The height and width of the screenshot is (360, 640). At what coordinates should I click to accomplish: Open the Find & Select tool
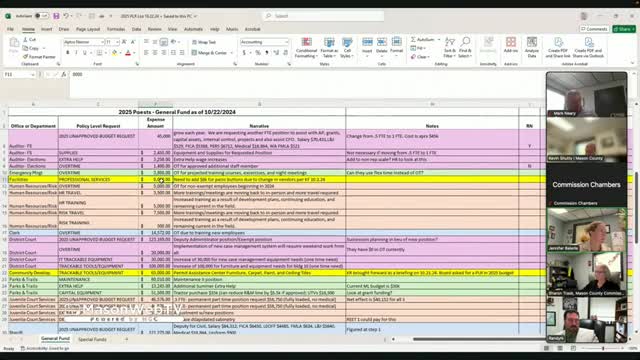coord(465,47)
